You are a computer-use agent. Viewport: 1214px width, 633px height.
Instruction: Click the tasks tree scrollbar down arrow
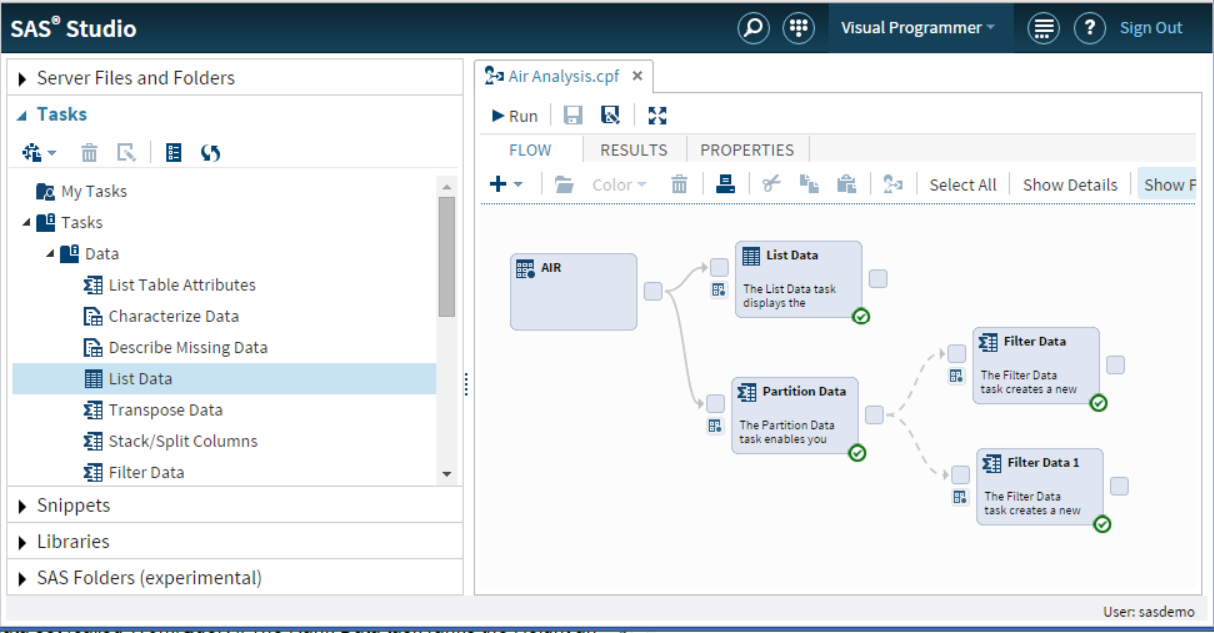[x=447, y=474]
